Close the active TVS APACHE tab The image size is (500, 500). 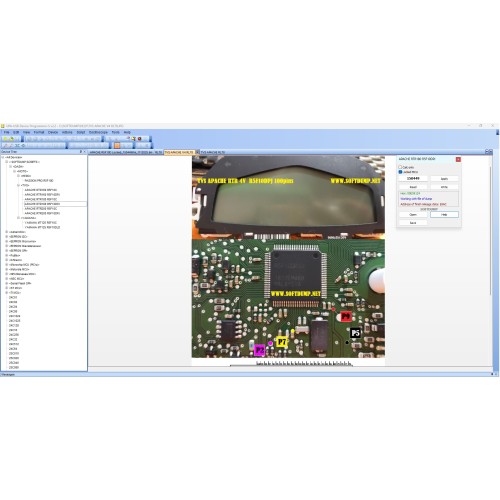click(197, 152)
